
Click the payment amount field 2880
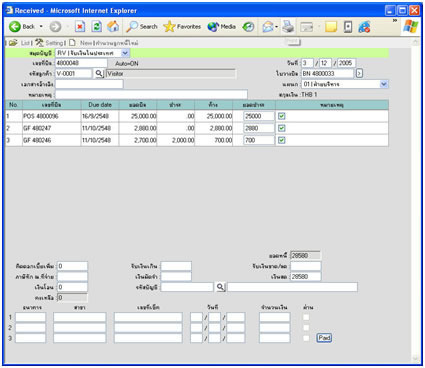pos(259,128)
